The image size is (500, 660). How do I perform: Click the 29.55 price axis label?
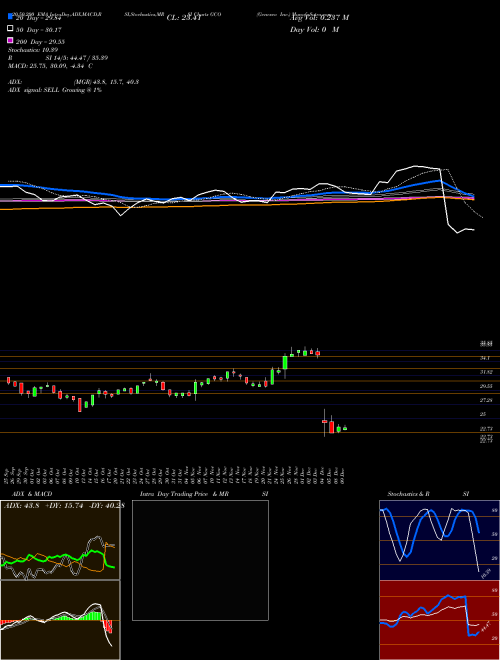point(487,386)
